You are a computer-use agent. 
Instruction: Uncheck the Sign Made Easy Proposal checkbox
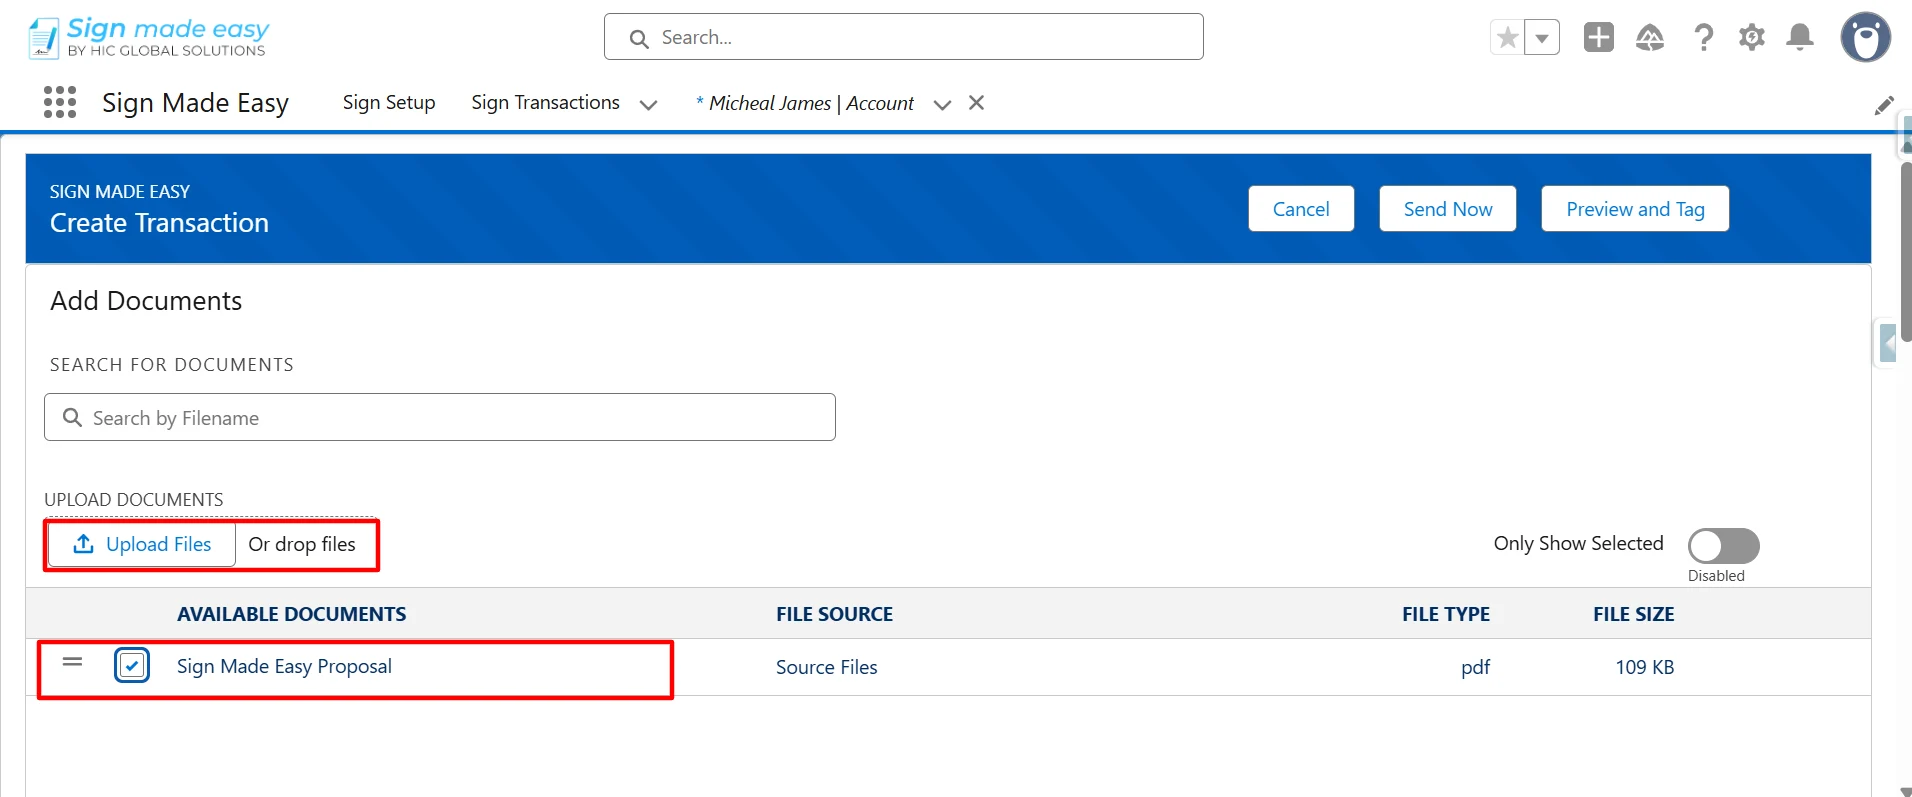click(x=132, y=665)
